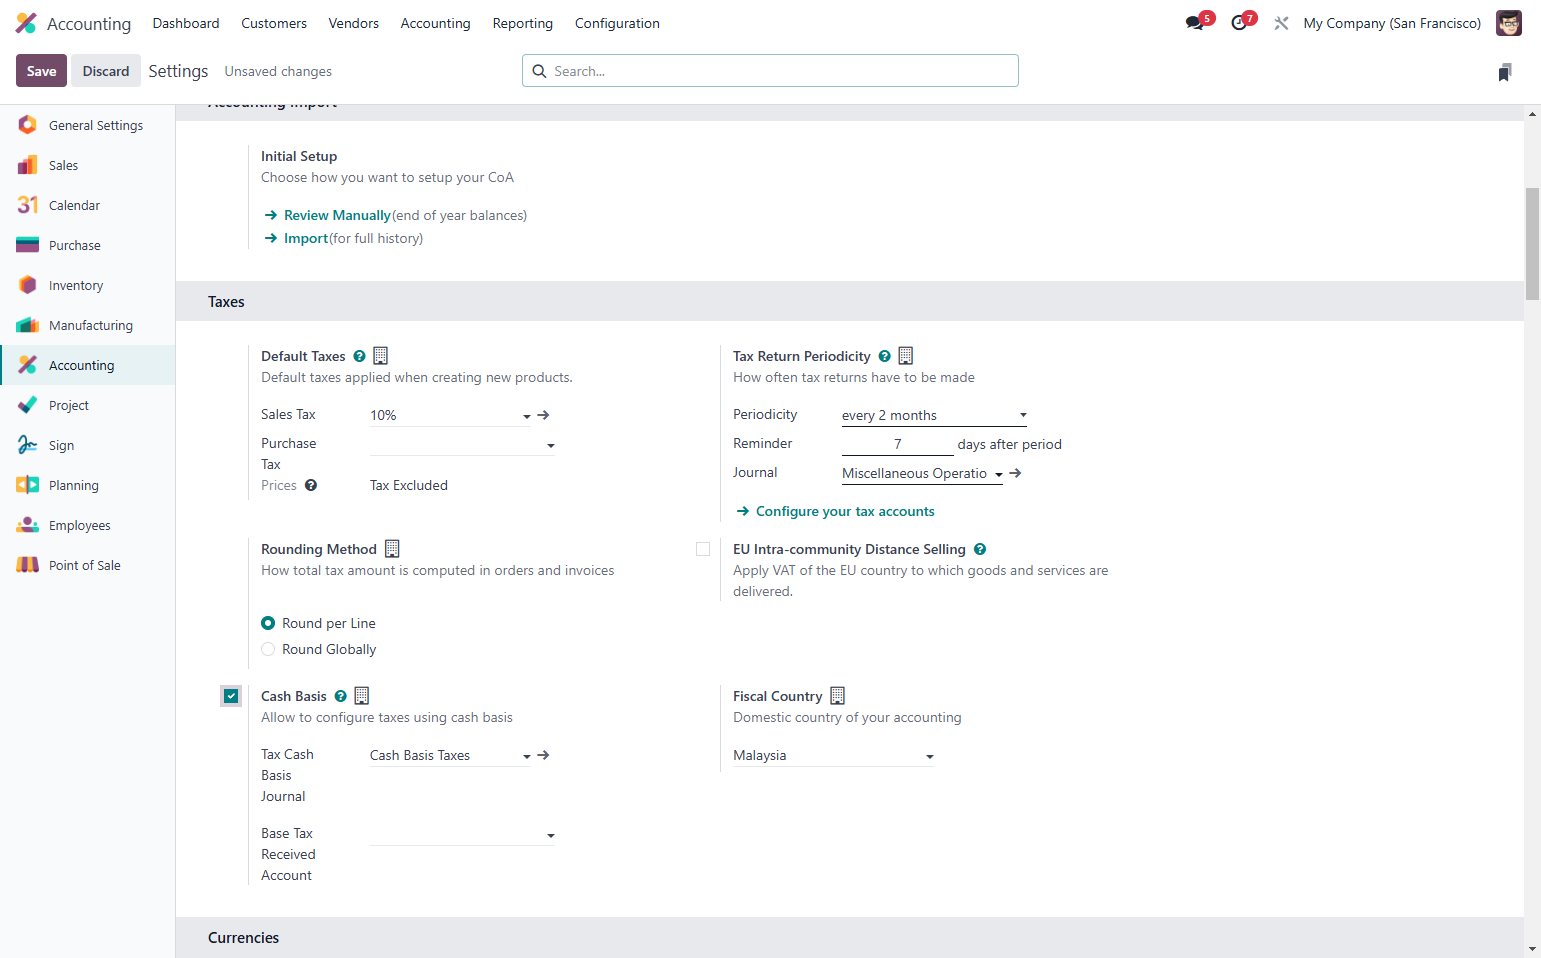Click the Save button
Image resolution: width=1541 pixels, height=958 pixels.
tap(41, 71)
